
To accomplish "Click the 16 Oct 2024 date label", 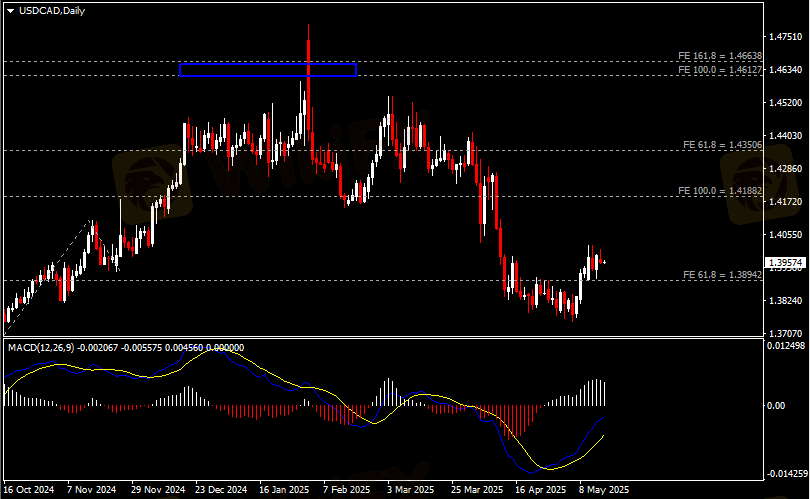I will pos(29,490).
